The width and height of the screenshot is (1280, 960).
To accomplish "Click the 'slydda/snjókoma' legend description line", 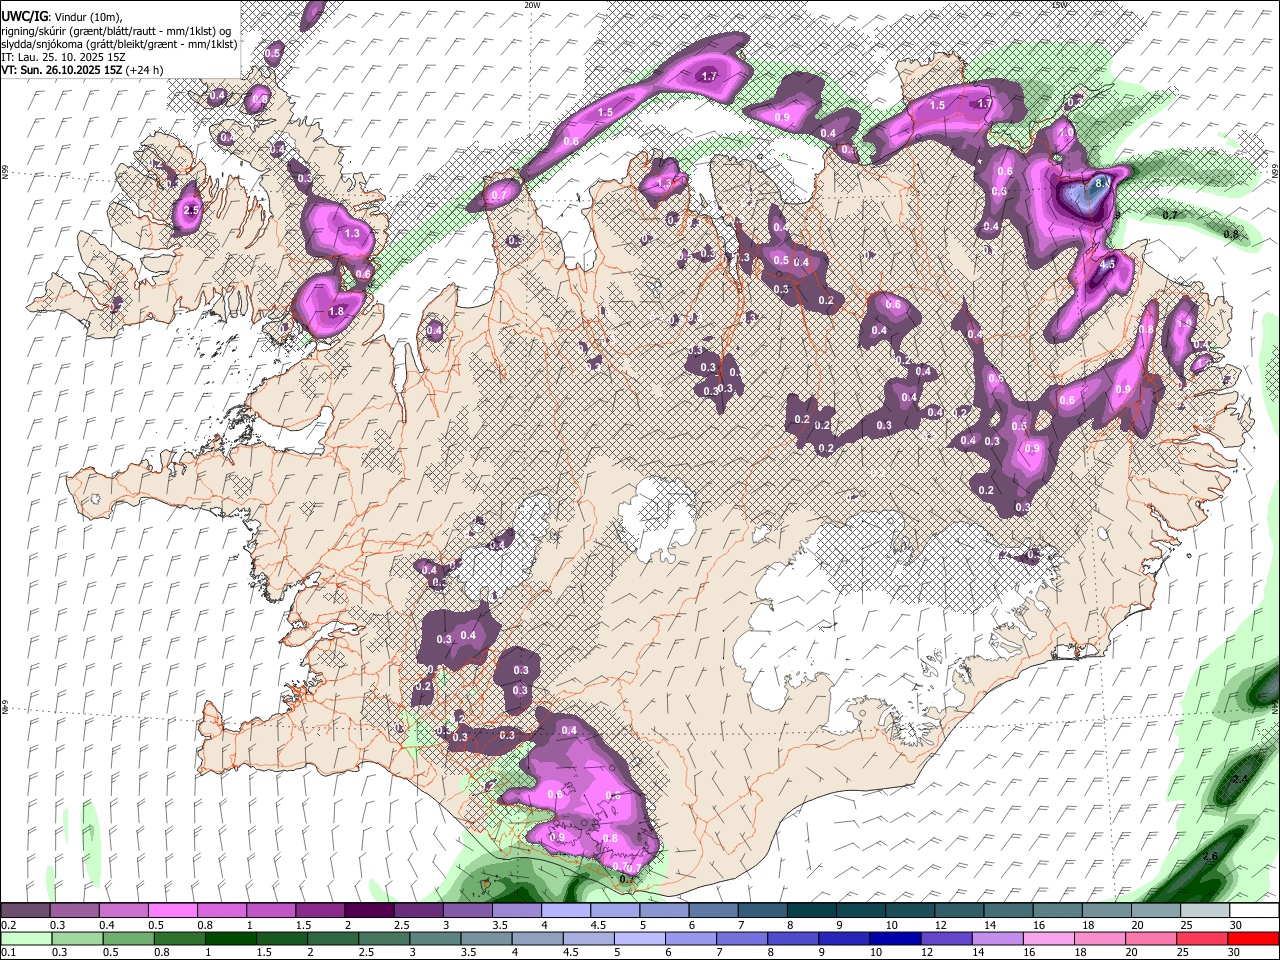I will (x=119, y=44).
